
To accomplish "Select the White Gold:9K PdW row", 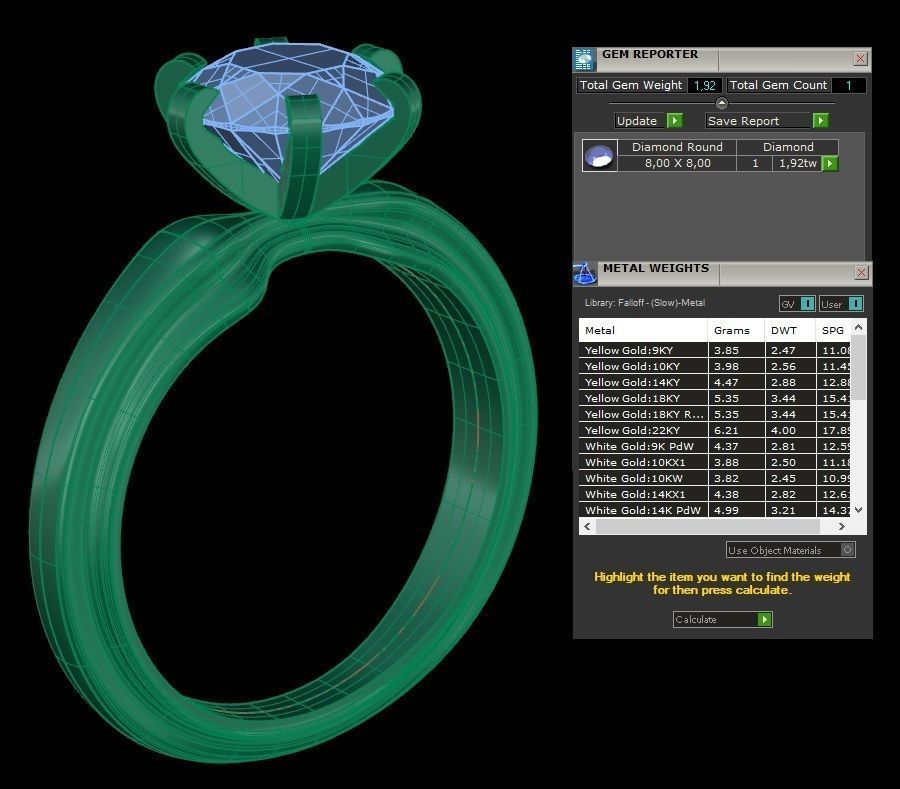I will click(715, 446).
